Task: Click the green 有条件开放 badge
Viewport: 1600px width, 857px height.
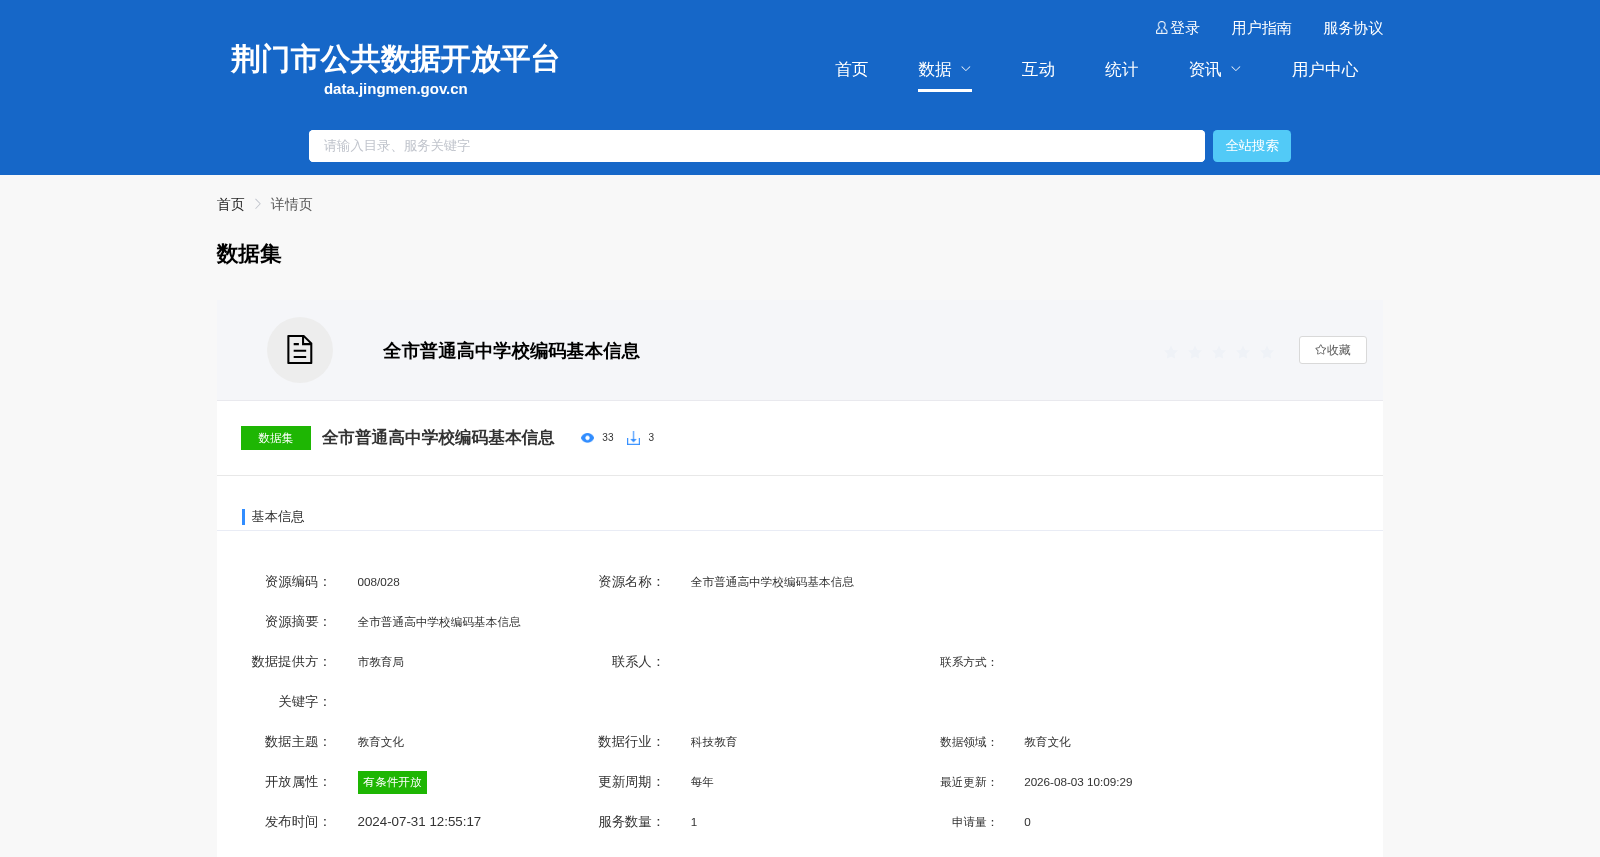Action: click(392, 782)
